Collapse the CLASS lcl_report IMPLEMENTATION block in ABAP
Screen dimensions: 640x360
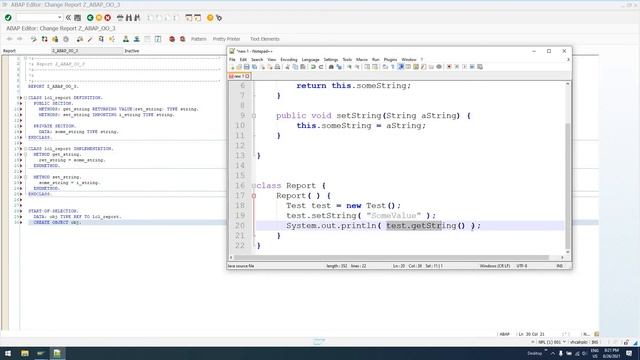pos(25,149)
